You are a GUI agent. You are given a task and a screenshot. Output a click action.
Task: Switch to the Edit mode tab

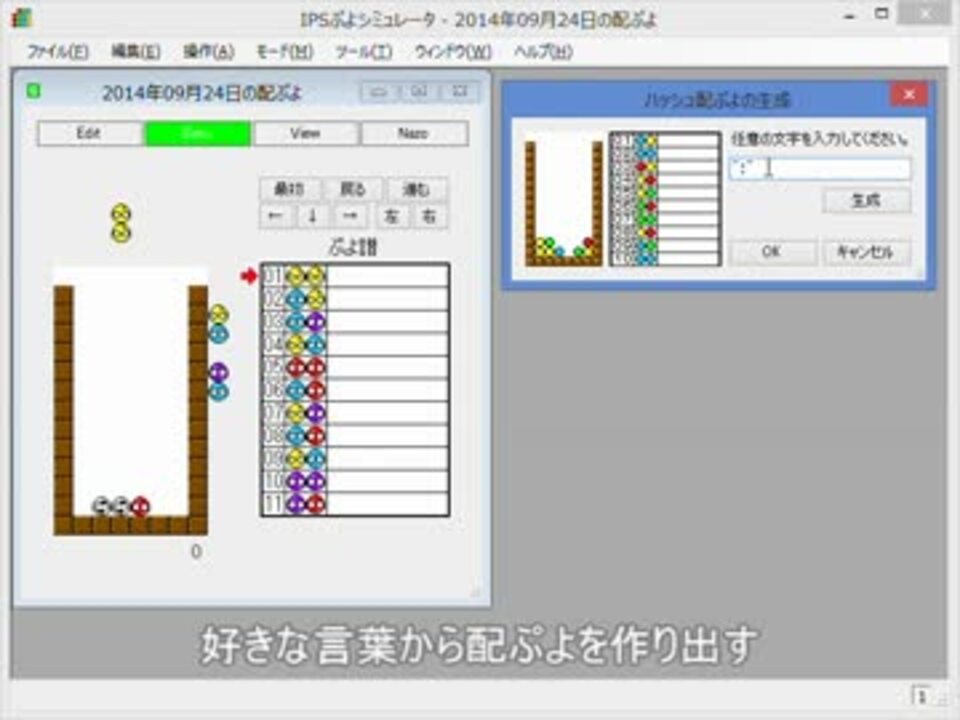[89, 133]
